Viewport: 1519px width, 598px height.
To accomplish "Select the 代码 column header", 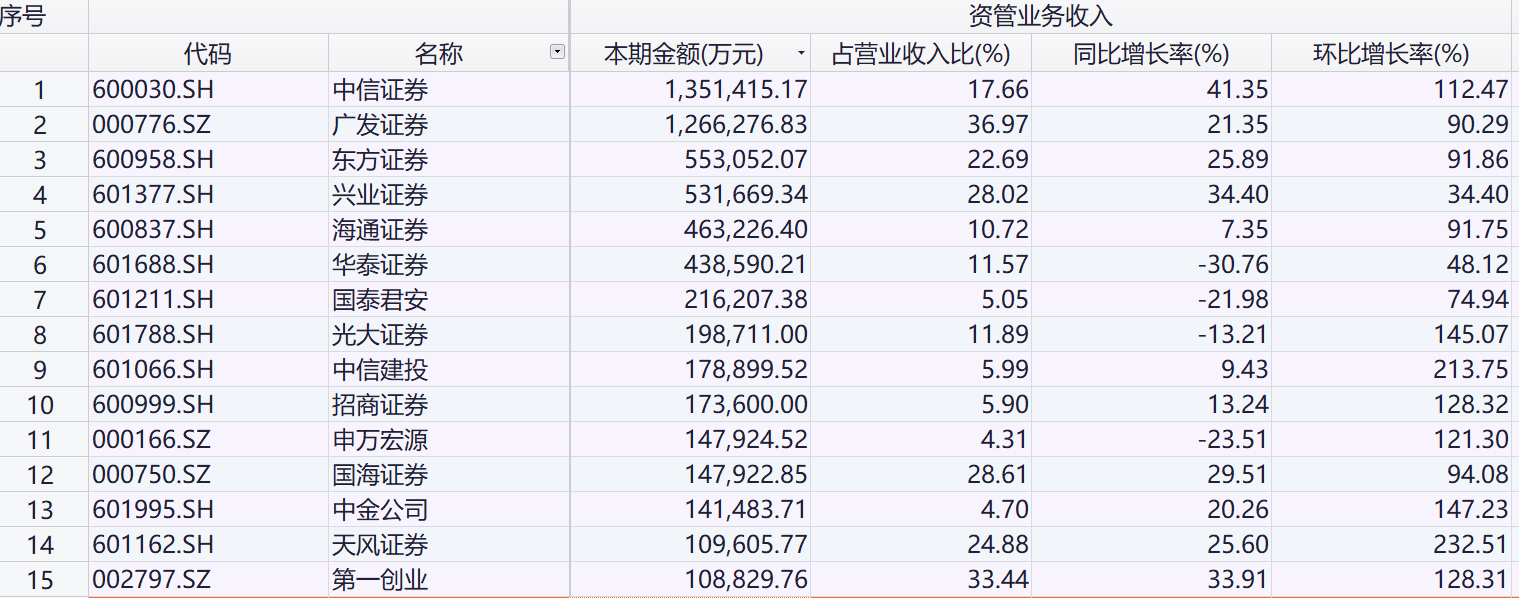I will [208, 53].
